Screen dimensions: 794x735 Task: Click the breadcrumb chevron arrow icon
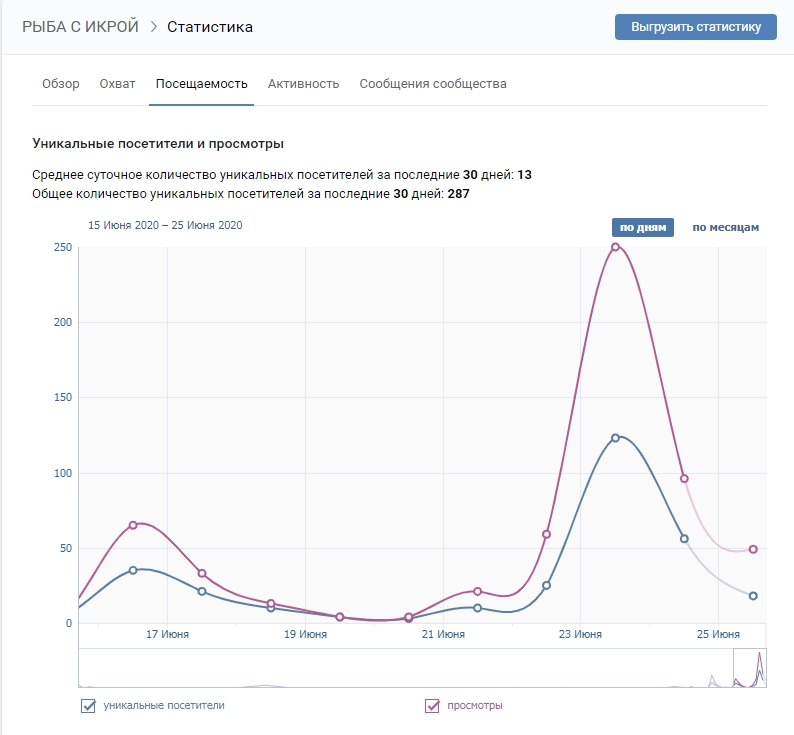[153, 27]
